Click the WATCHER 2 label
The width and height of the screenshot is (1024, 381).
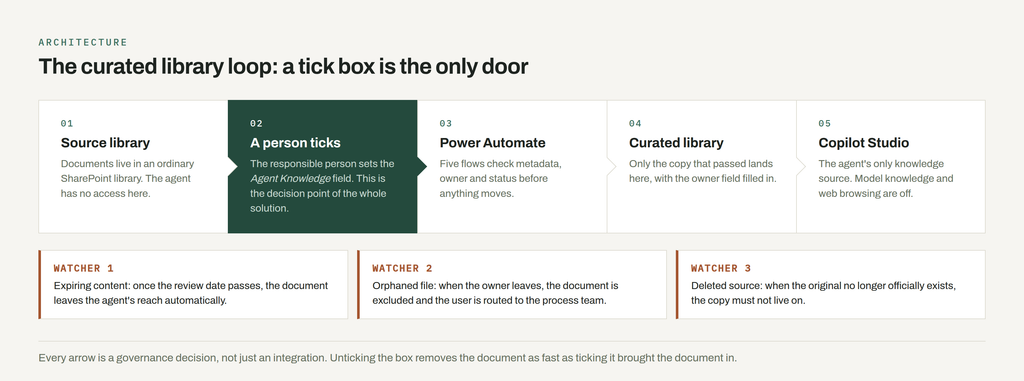pyautogui.click(x=402, y=268)
